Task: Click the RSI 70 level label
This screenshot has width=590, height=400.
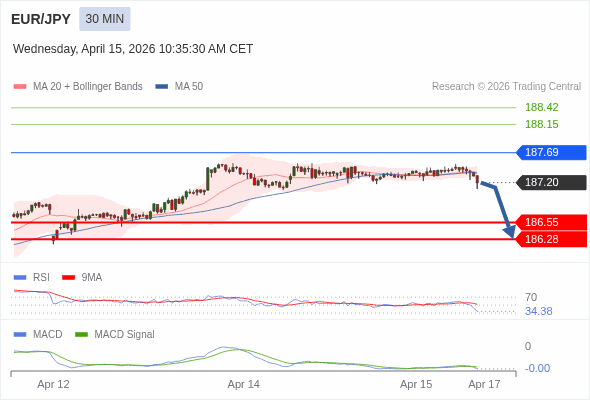Action: coord(531,297)
